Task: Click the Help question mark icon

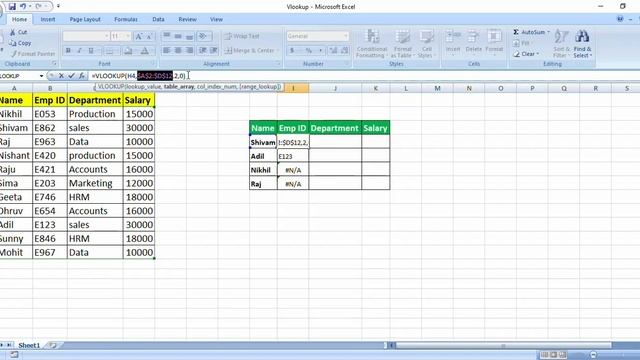Action: [x=620, y=19]
